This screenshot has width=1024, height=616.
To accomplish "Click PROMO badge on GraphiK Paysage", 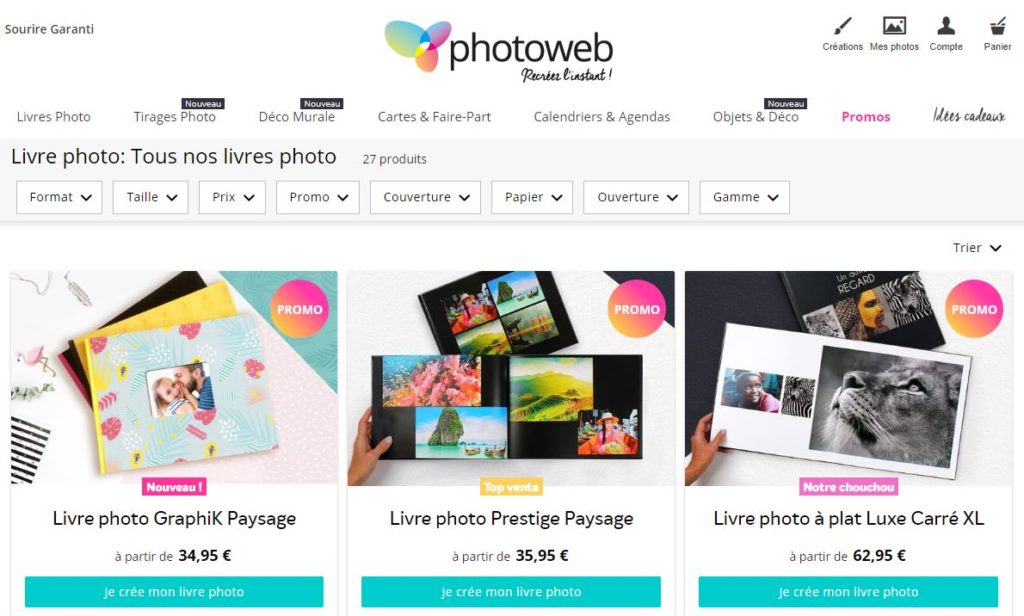I will [300, 309].
